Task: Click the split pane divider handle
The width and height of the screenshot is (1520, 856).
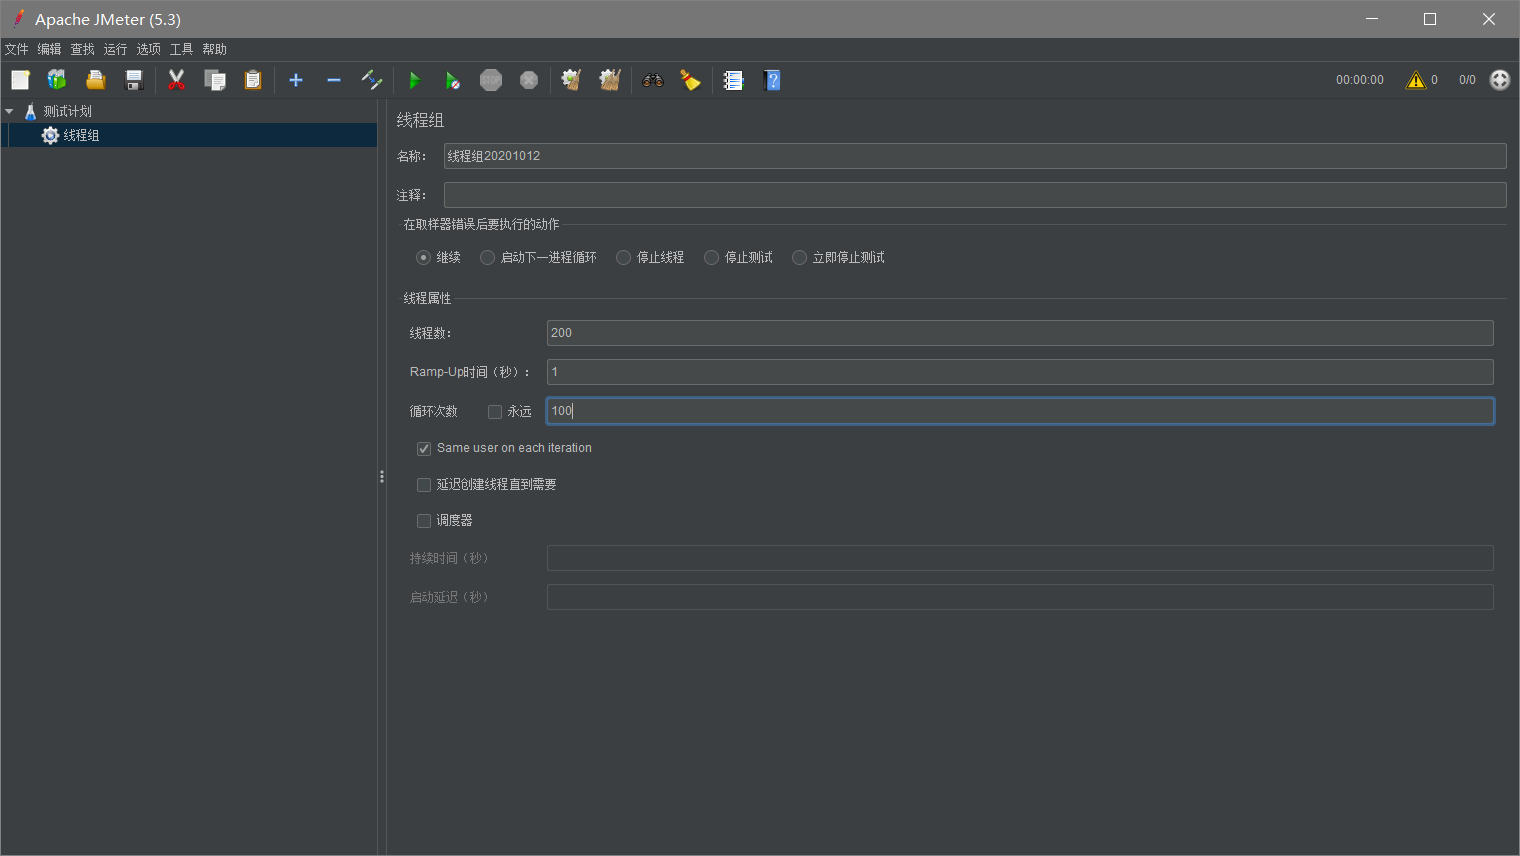Action: coord(382,477)
